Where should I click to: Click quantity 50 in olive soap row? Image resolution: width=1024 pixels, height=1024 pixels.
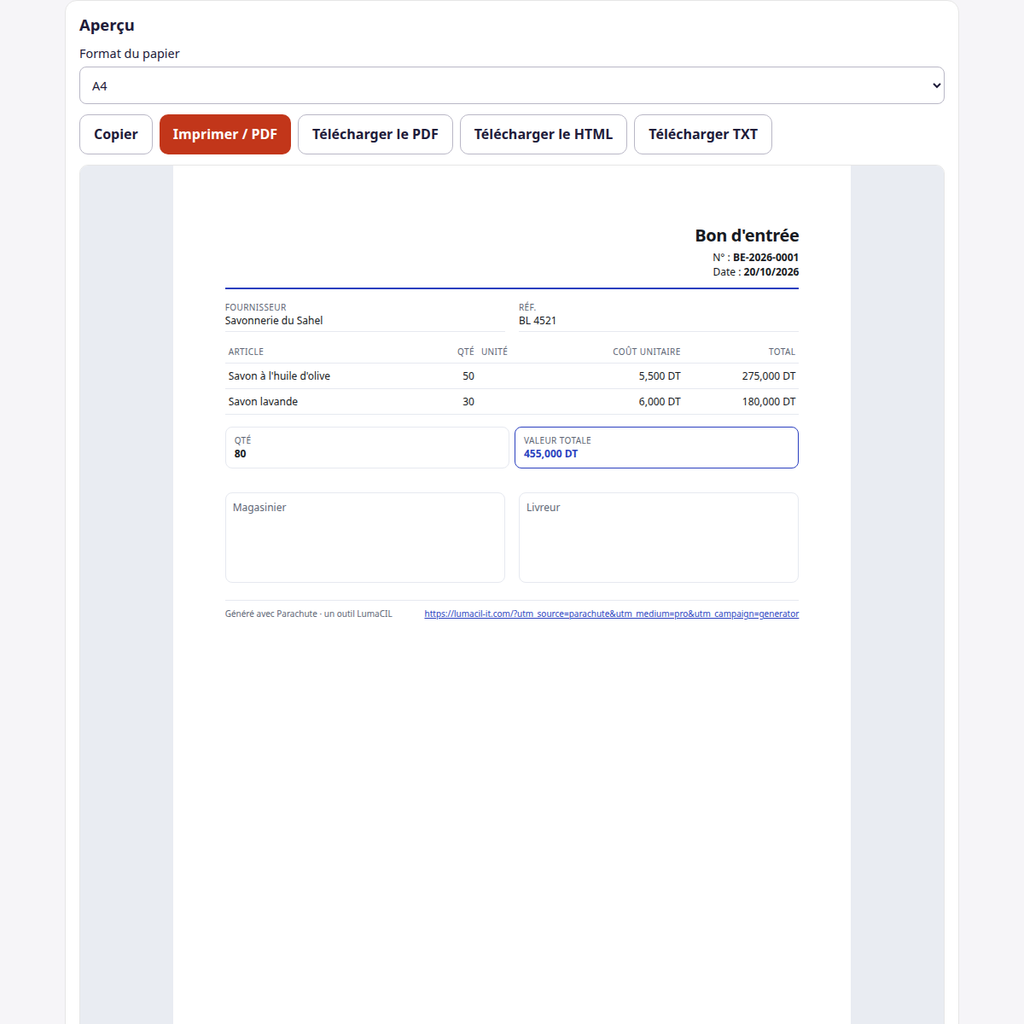[x=468, y=376]
